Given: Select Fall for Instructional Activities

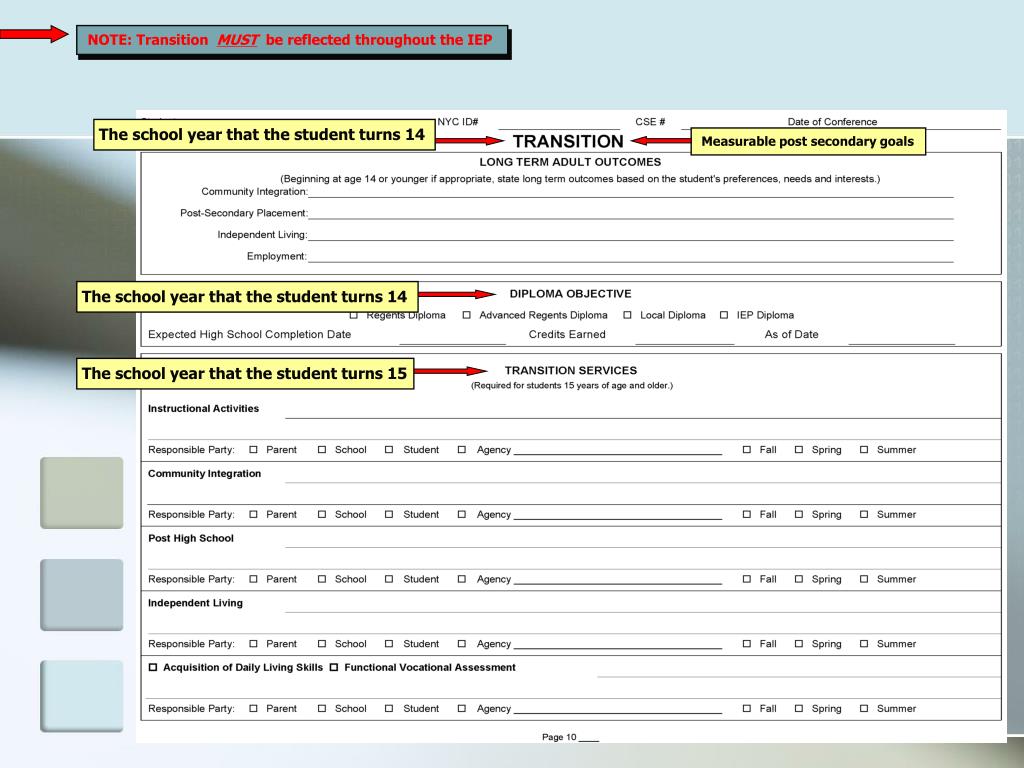Looking at the screenshot, I should [x=746, y=449].
